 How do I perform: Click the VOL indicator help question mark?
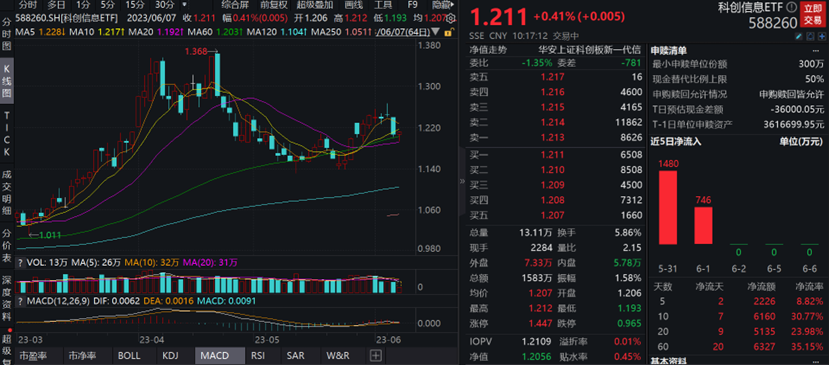[x=20, y=262]
